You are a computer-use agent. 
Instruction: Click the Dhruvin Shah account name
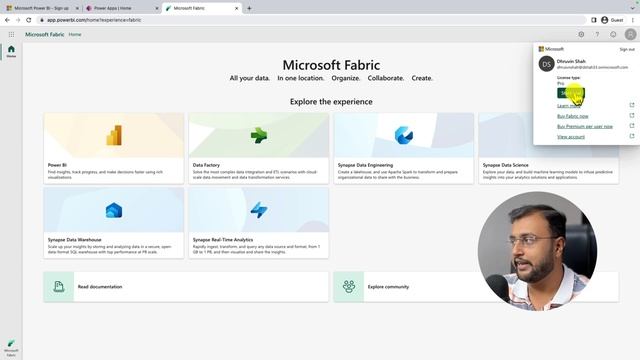tap(571, 61)
